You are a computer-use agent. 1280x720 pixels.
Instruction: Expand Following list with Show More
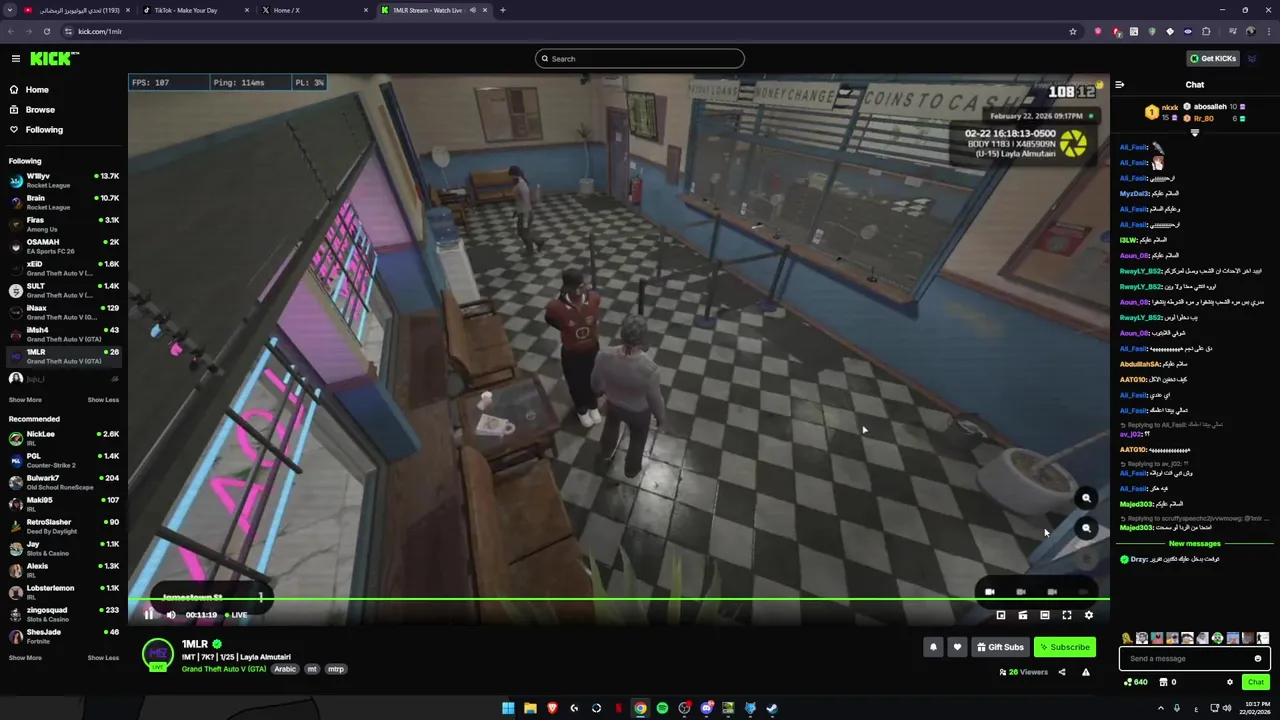click(x=25, y=400)
